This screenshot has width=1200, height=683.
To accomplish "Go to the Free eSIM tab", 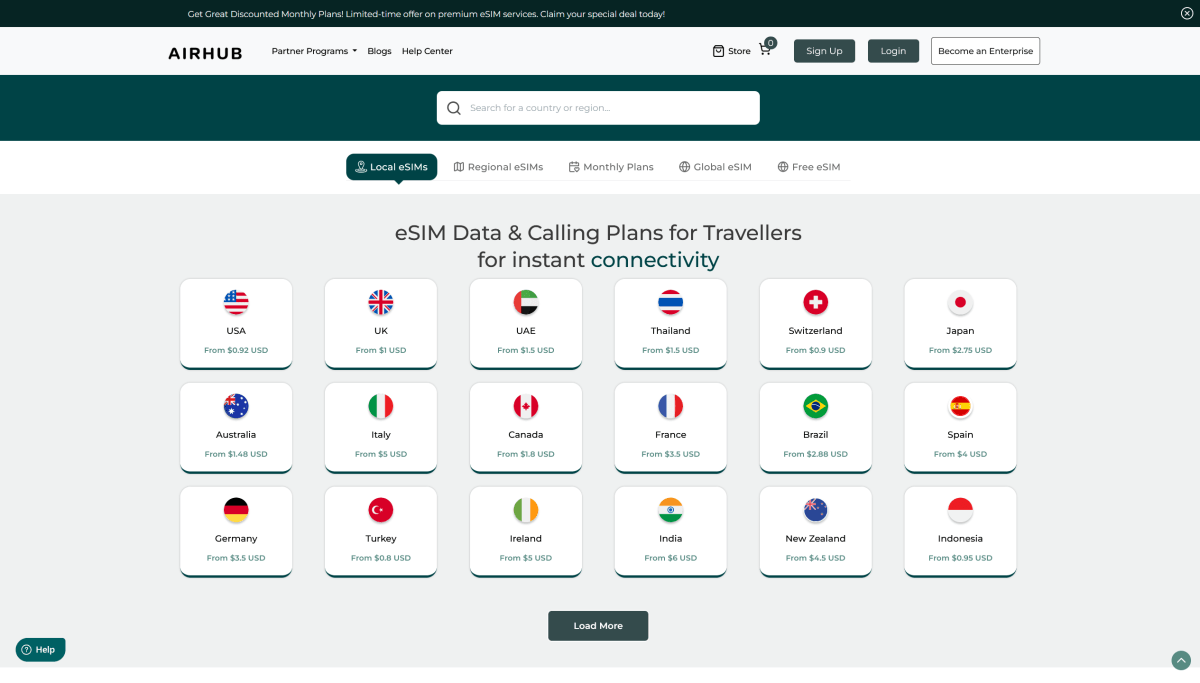I will click(x=808, y=167).
